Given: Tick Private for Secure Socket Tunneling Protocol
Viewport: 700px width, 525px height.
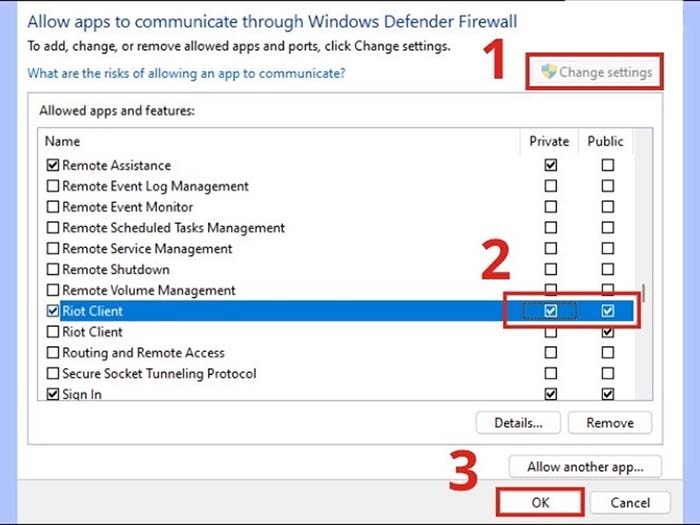Looking at the screenshot, I should (550, 373).
